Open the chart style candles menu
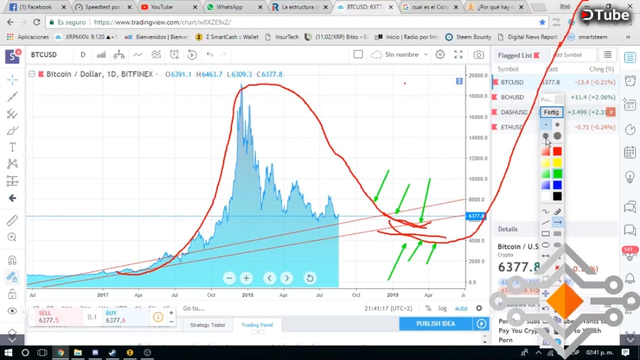The height and width of the screenshot is (360, 640). pyautogui.click(x=101, y=55)
